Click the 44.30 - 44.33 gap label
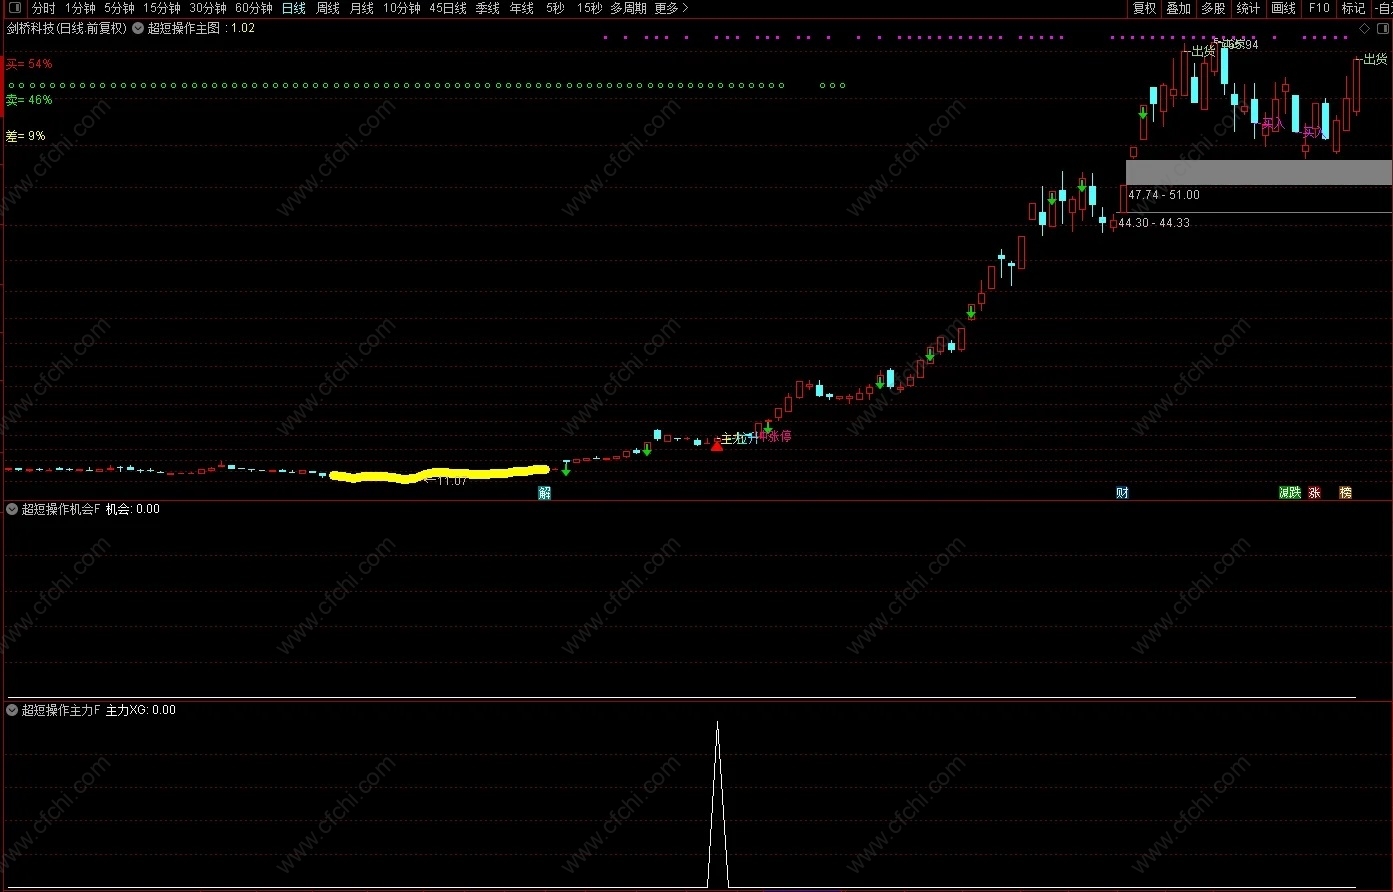Screen dimensions: 1393x892 coord(1154,223)
